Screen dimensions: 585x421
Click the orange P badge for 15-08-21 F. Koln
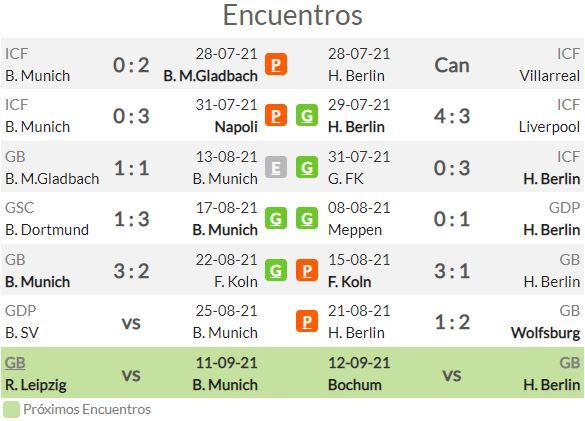(307, 270)
